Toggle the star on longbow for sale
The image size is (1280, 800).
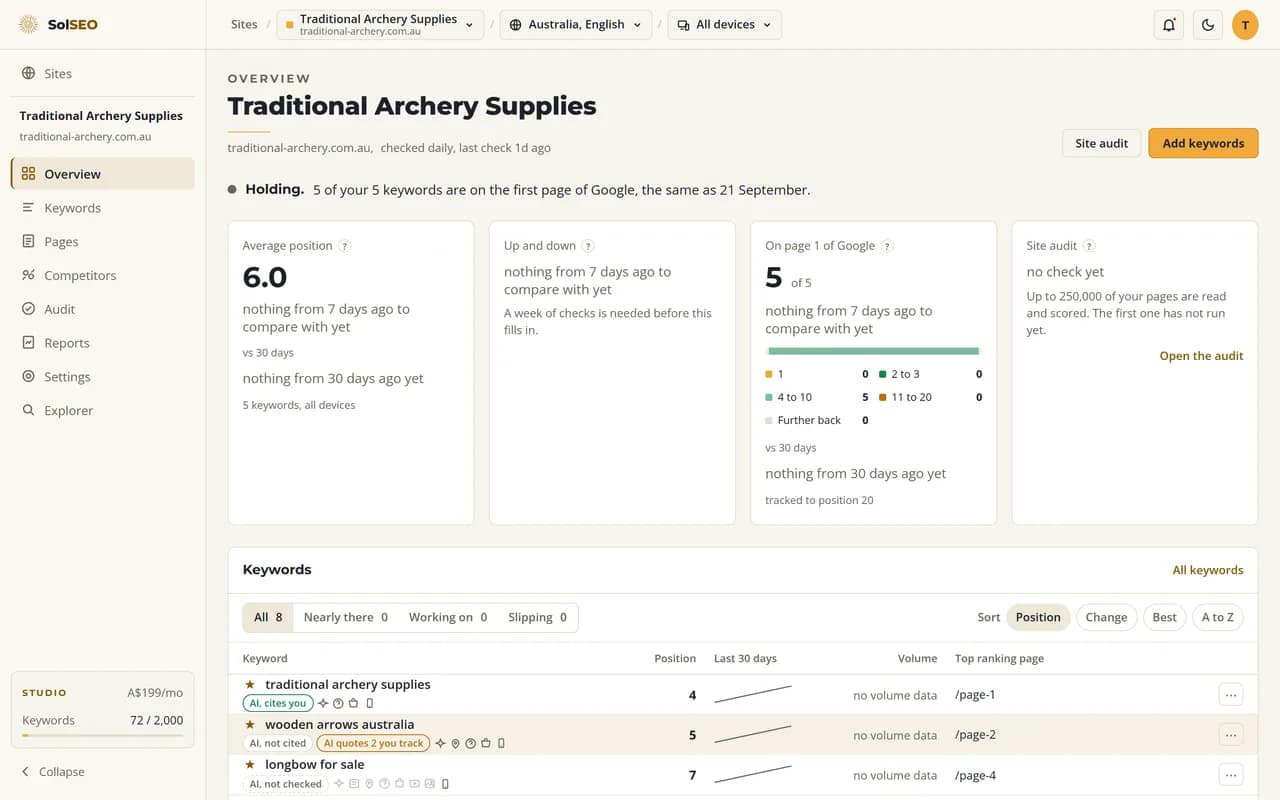click(250, 765)
